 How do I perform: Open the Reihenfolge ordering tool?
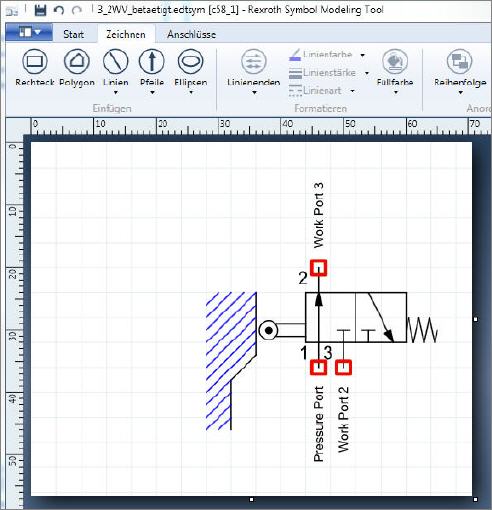tap(460, 71)
